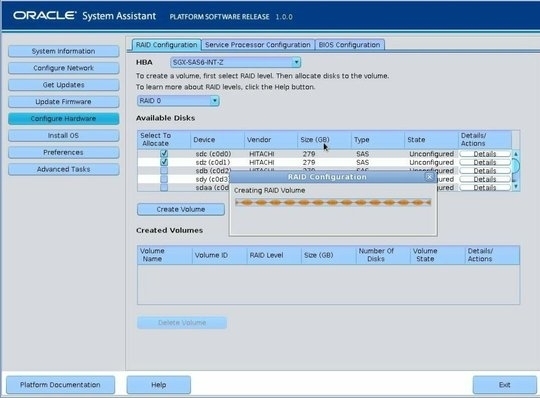Open the Update Firmware section
Screen dimensions: 540x398
(x=64, y=102)
